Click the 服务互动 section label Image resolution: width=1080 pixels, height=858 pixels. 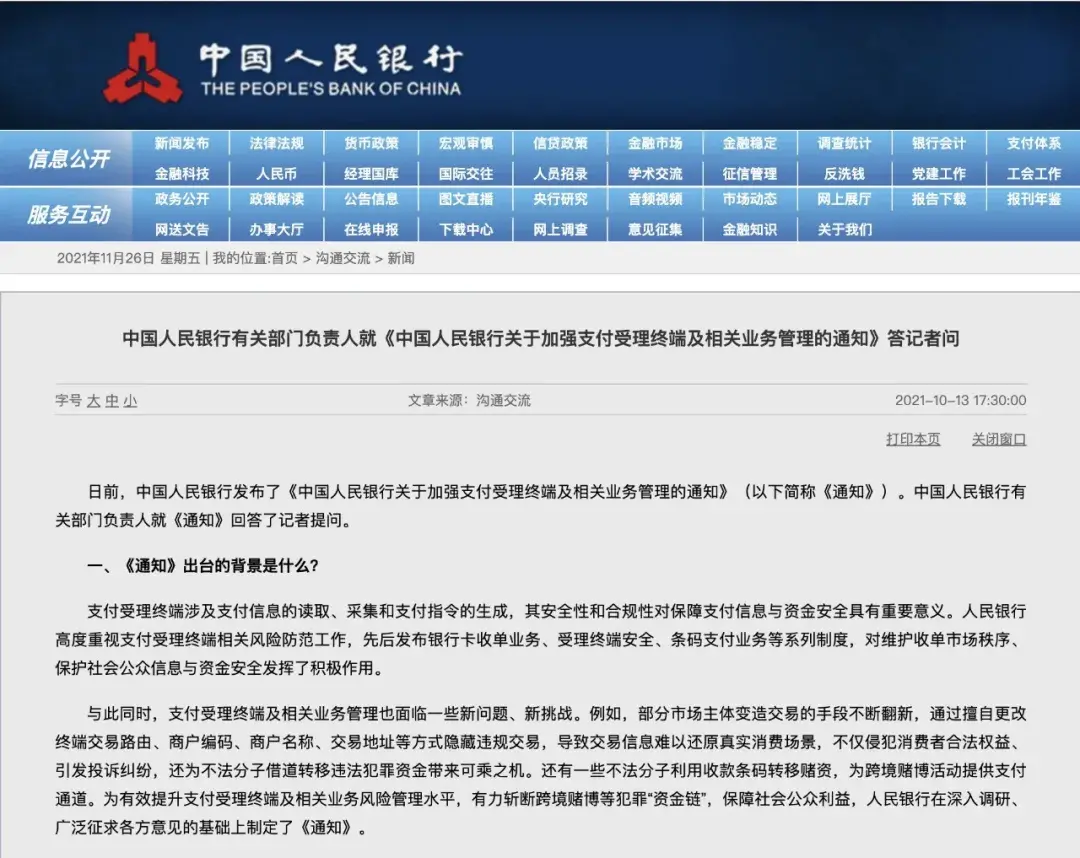68,214
